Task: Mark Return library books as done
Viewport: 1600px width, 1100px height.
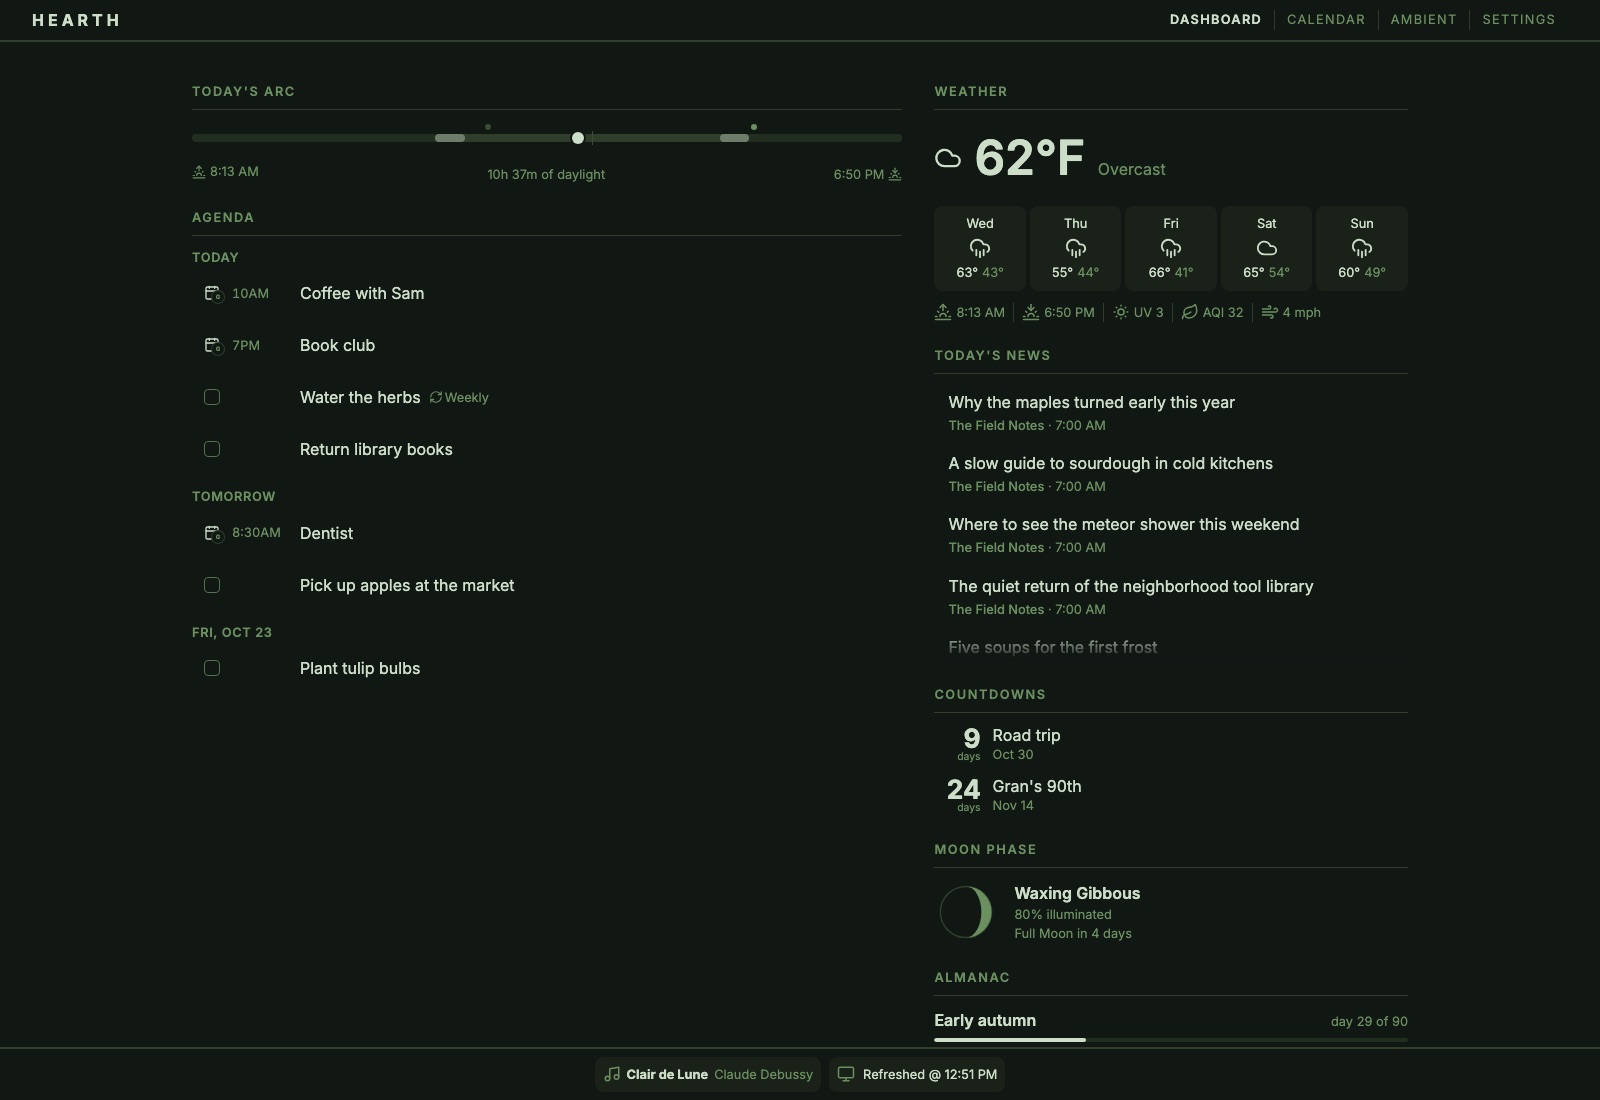Action: [212, 449]
